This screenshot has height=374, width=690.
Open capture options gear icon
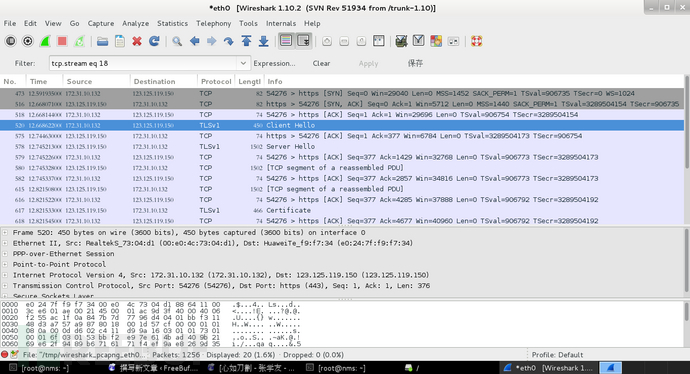[x=28, y=41]
